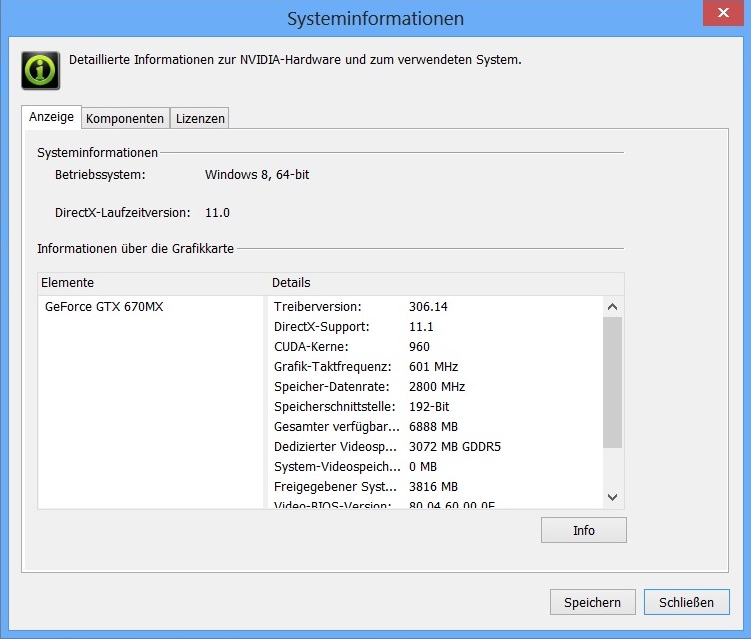The width and height of the screenshot is (751, 639).
Task: Click the DirectX-Support row label
Action: point(321,327)
